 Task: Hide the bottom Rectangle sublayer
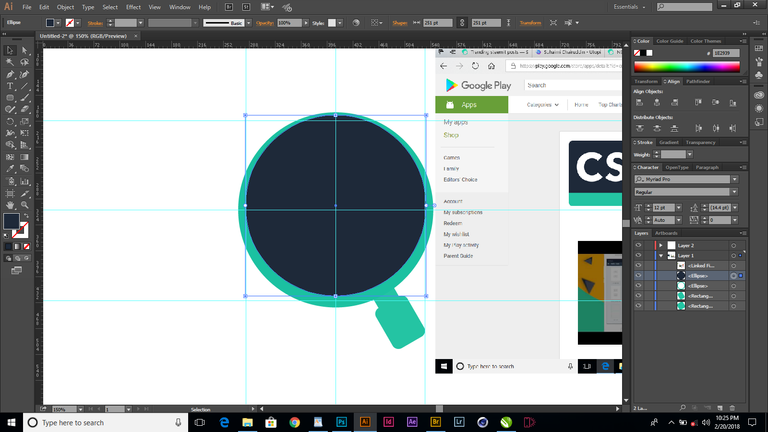click(638, 306)
